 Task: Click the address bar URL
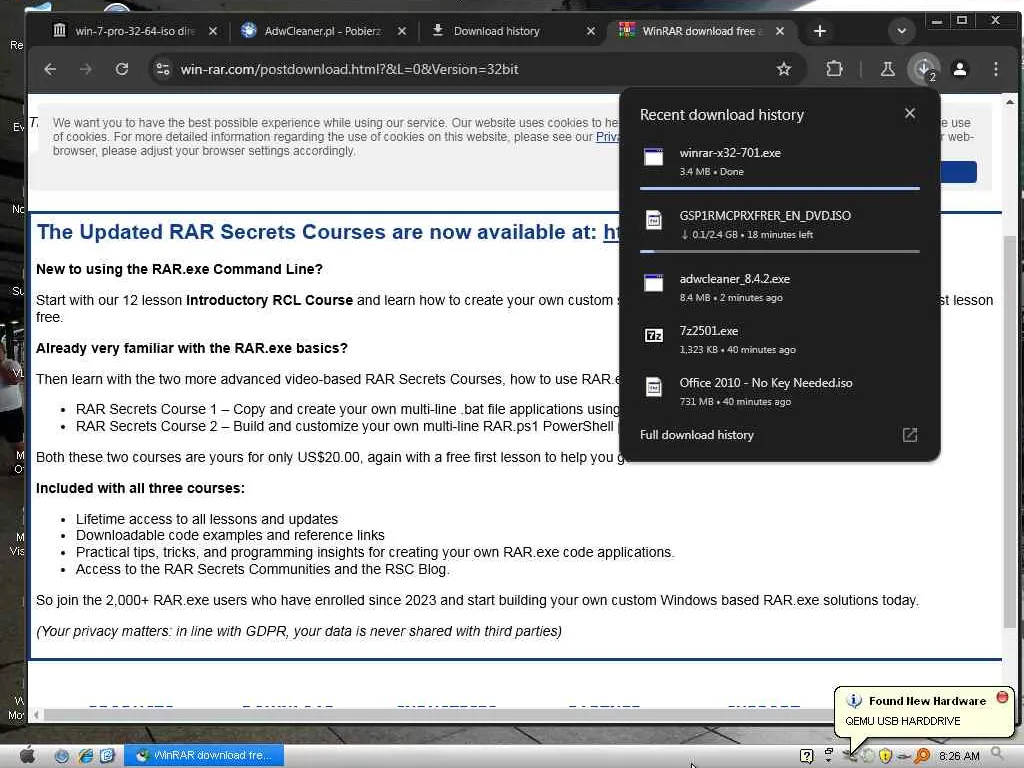tap(349, 69)
